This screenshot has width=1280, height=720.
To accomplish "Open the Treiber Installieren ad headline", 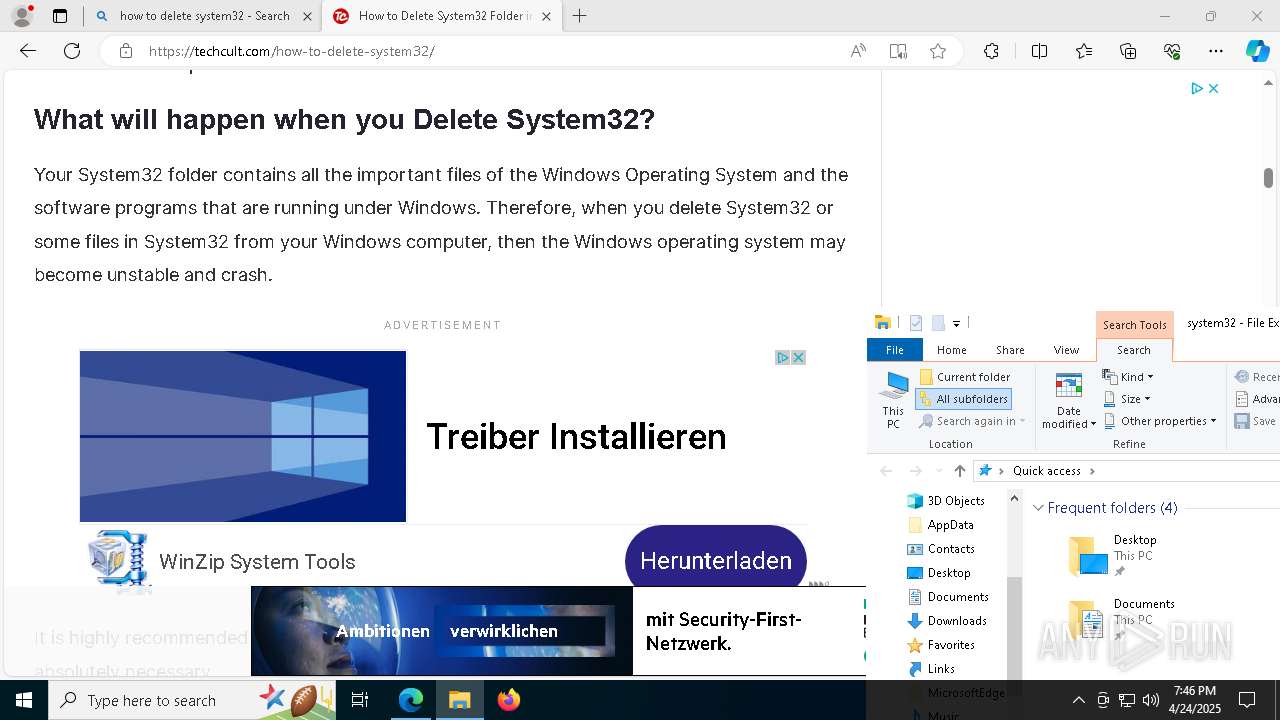I will [576, 437].
